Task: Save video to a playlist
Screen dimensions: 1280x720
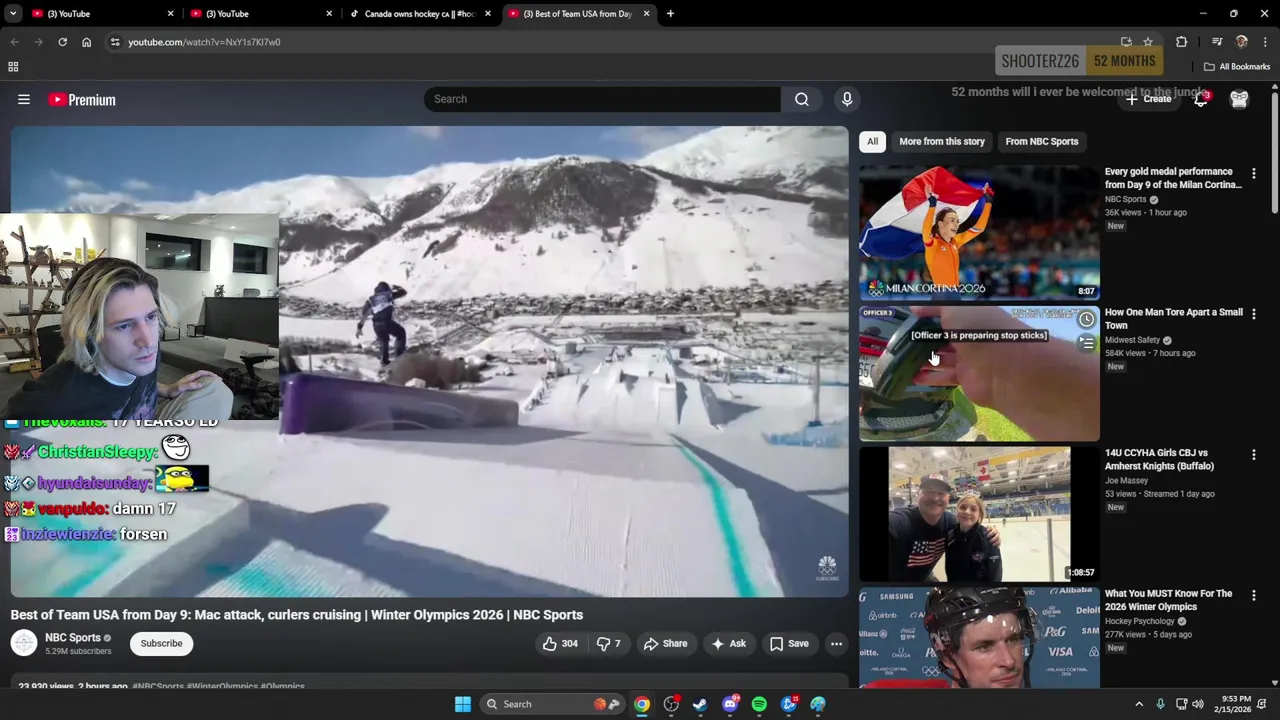Action: pyautogui.click(x=789, y=644)
